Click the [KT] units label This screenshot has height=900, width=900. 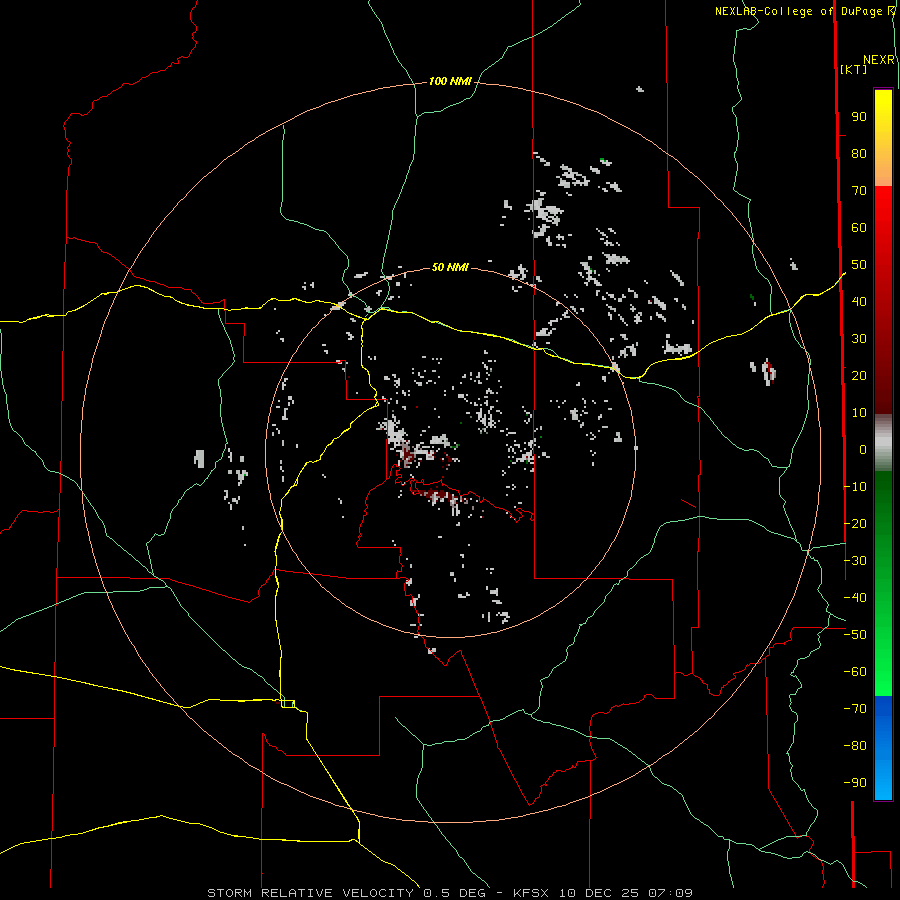pyautogui.click(x=854, y=69)
